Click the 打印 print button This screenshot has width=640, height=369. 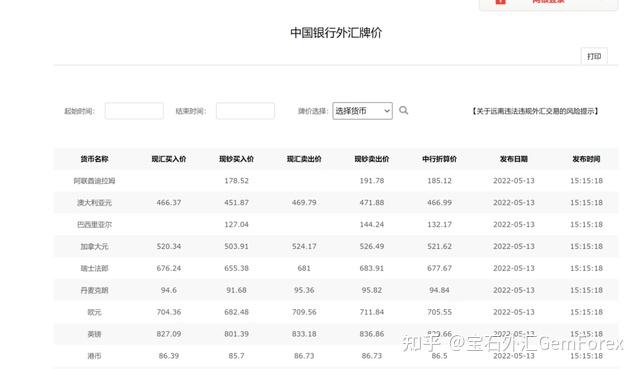click(594, 56)
